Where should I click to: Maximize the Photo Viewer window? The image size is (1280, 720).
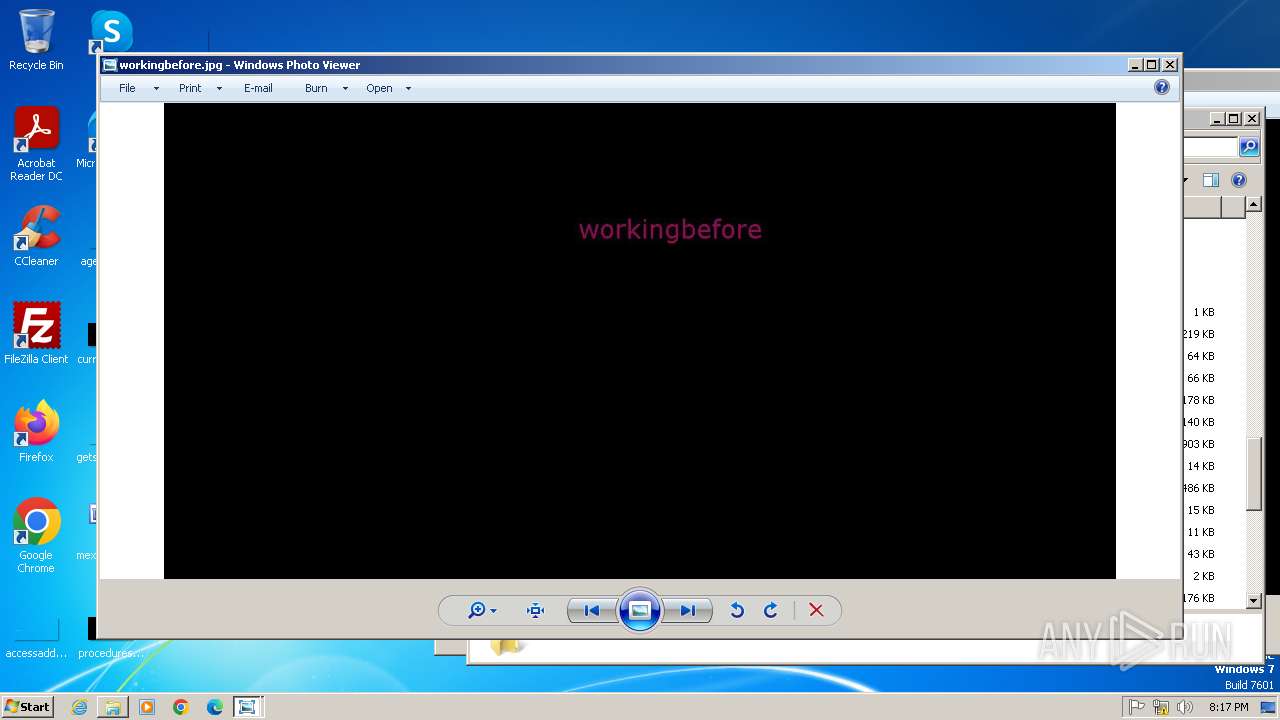1152,65
